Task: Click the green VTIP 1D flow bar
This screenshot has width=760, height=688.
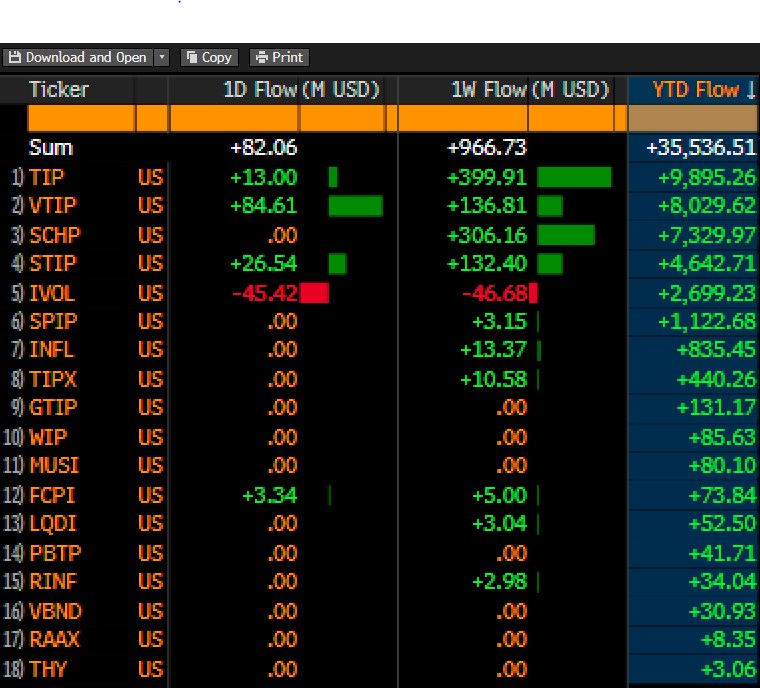Action: tap(355, 206)
